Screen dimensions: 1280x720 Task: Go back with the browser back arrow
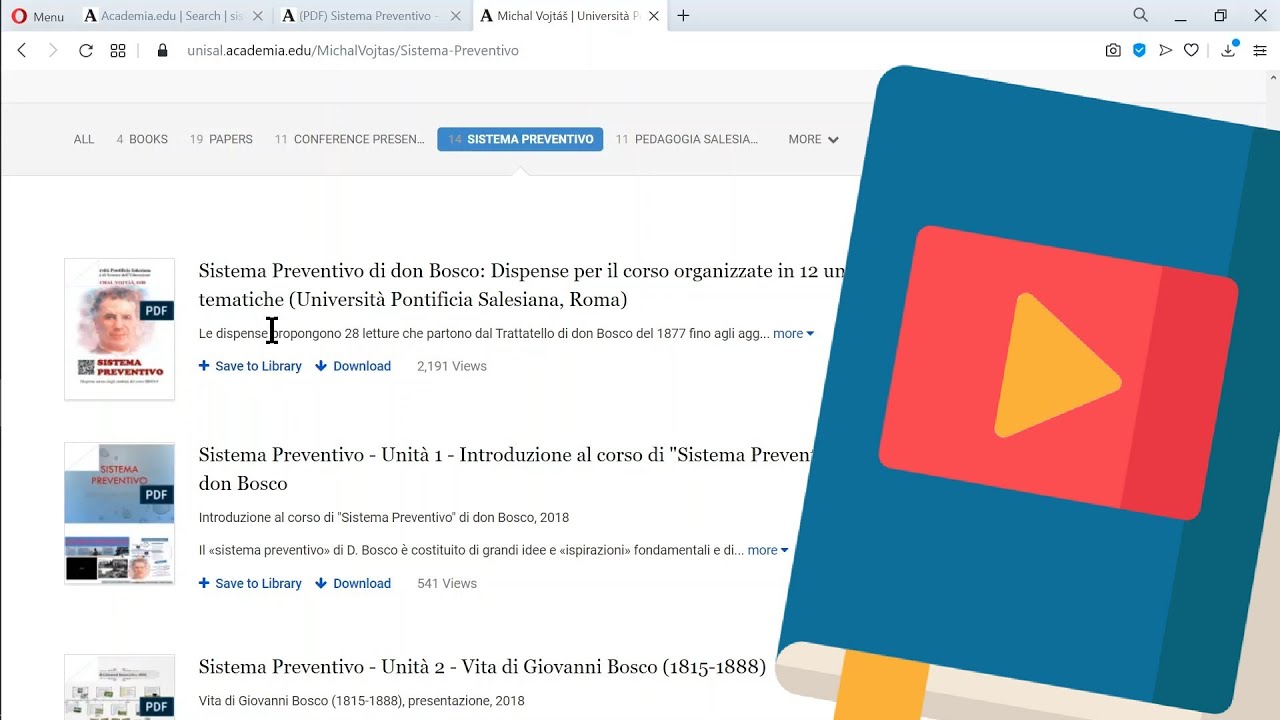coord(22,50)
